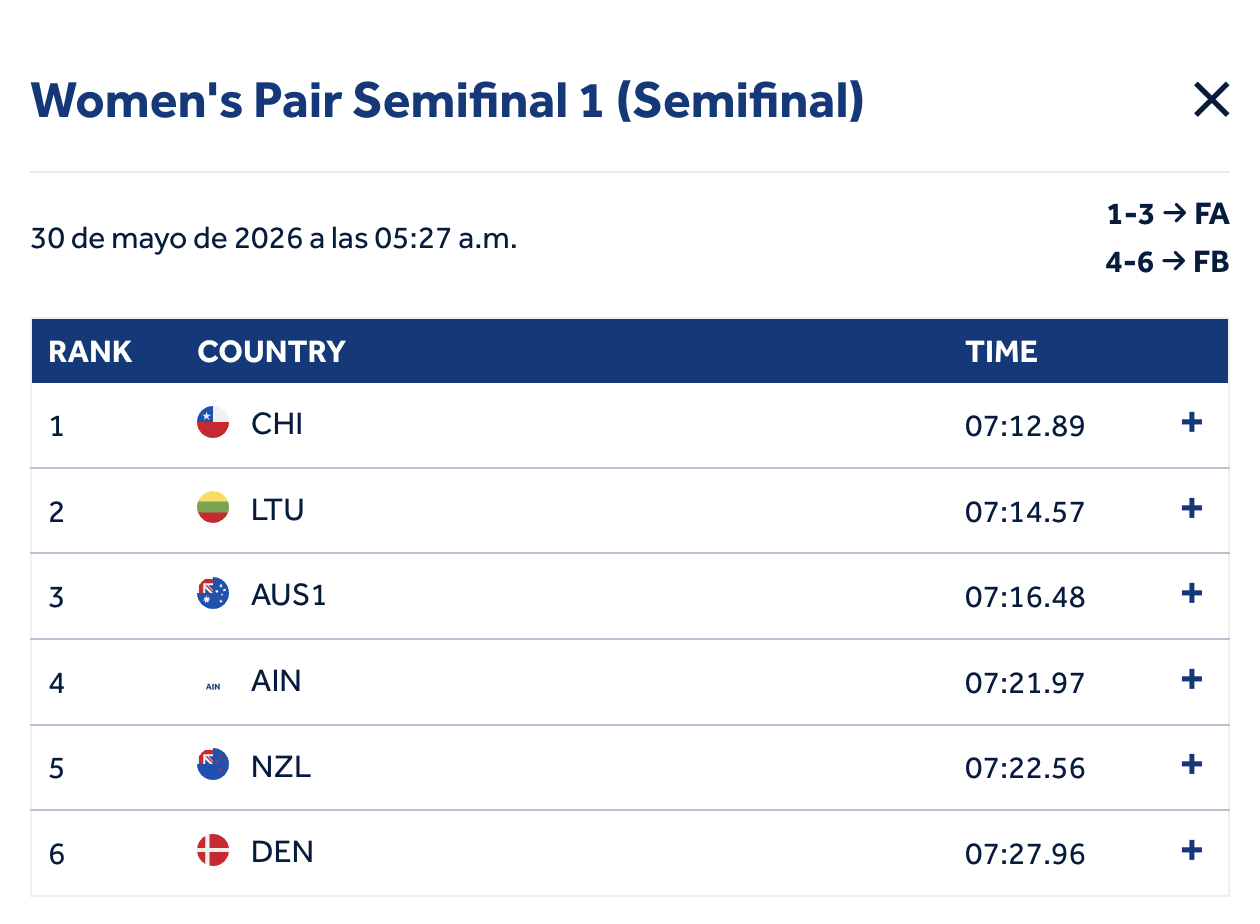Click the Australia flag icon beside AUS1

pyautogui.click(x=213, y=594)
